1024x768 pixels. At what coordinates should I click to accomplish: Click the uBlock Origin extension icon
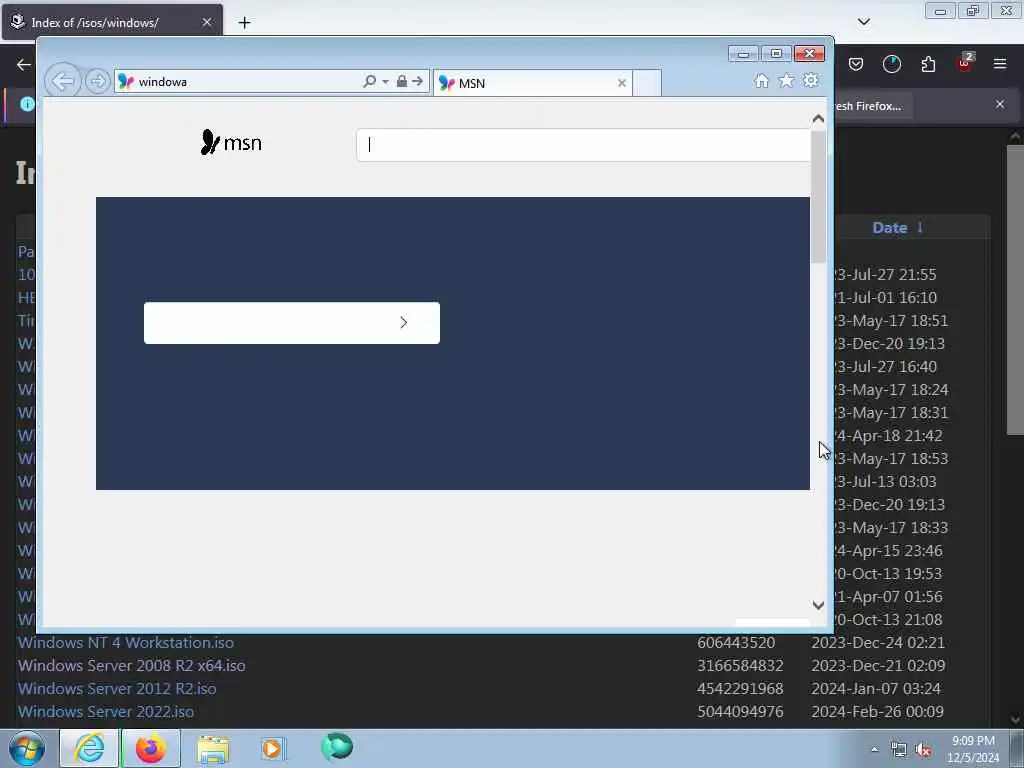pyautogui.click(x=964, y=63)
